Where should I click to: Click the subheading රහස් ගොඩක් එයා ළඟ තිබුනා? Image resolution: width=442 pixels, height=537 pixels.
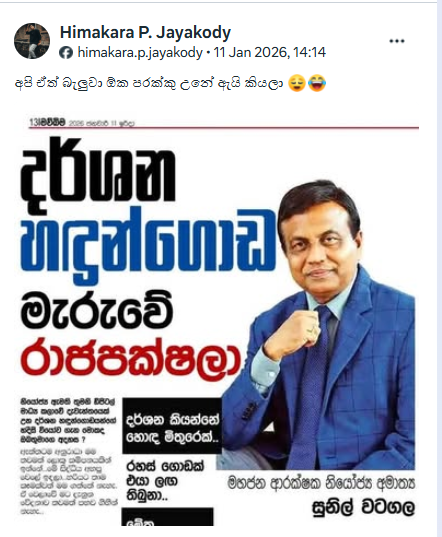coord(166,481)
